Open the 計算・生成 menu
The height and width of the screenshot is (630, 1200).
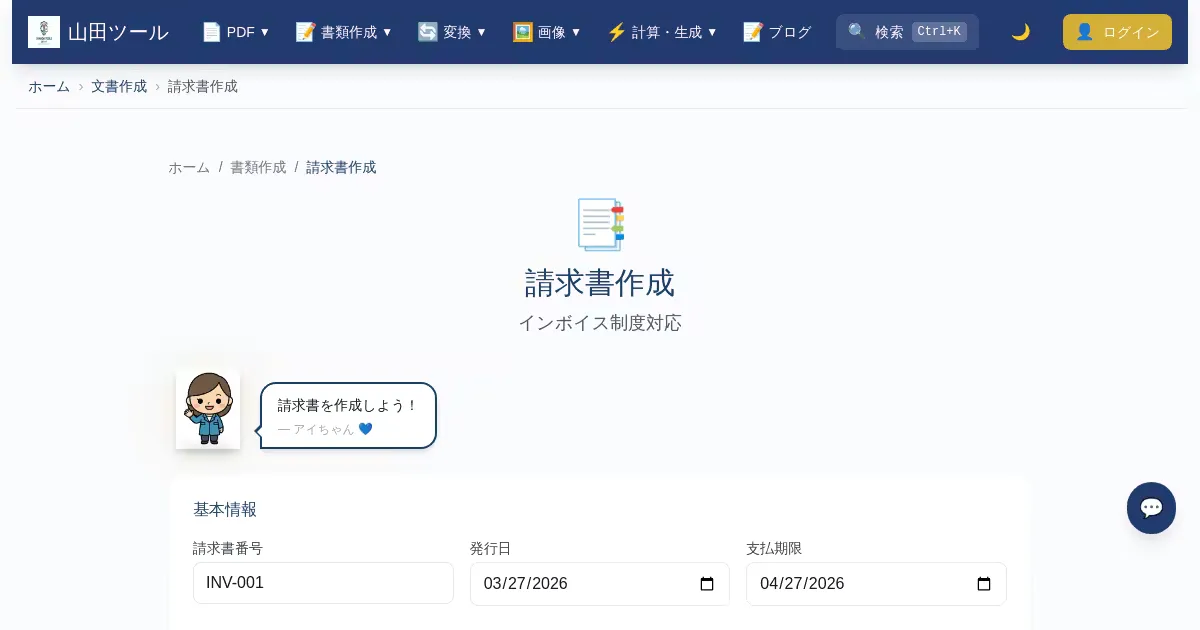coord(662,32)
